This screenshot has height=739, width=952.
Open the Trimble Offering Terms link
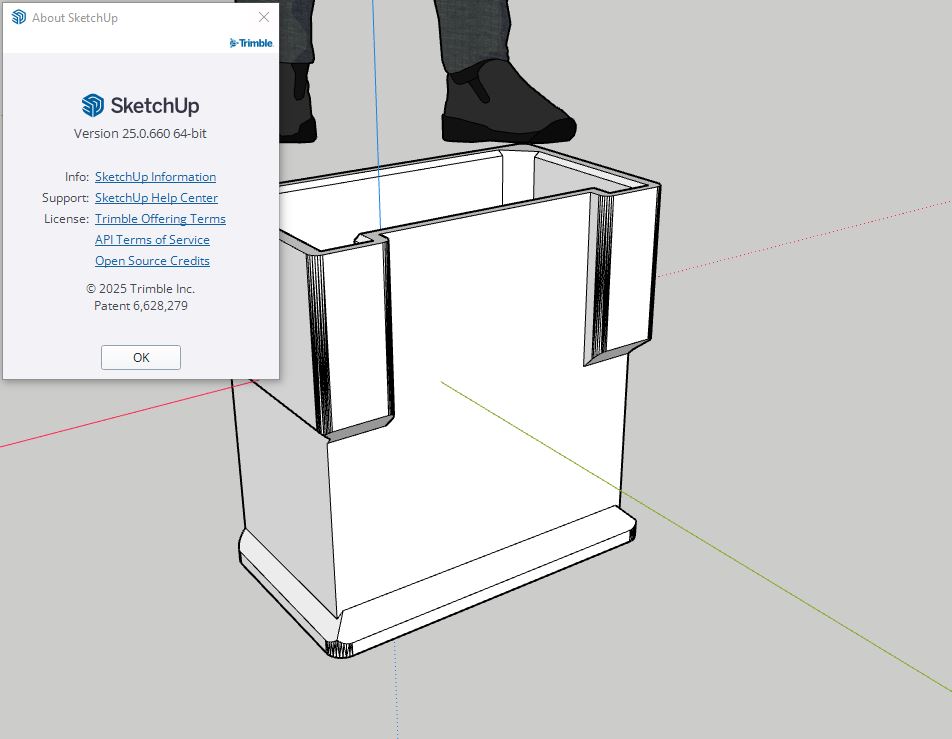(160, 219)
